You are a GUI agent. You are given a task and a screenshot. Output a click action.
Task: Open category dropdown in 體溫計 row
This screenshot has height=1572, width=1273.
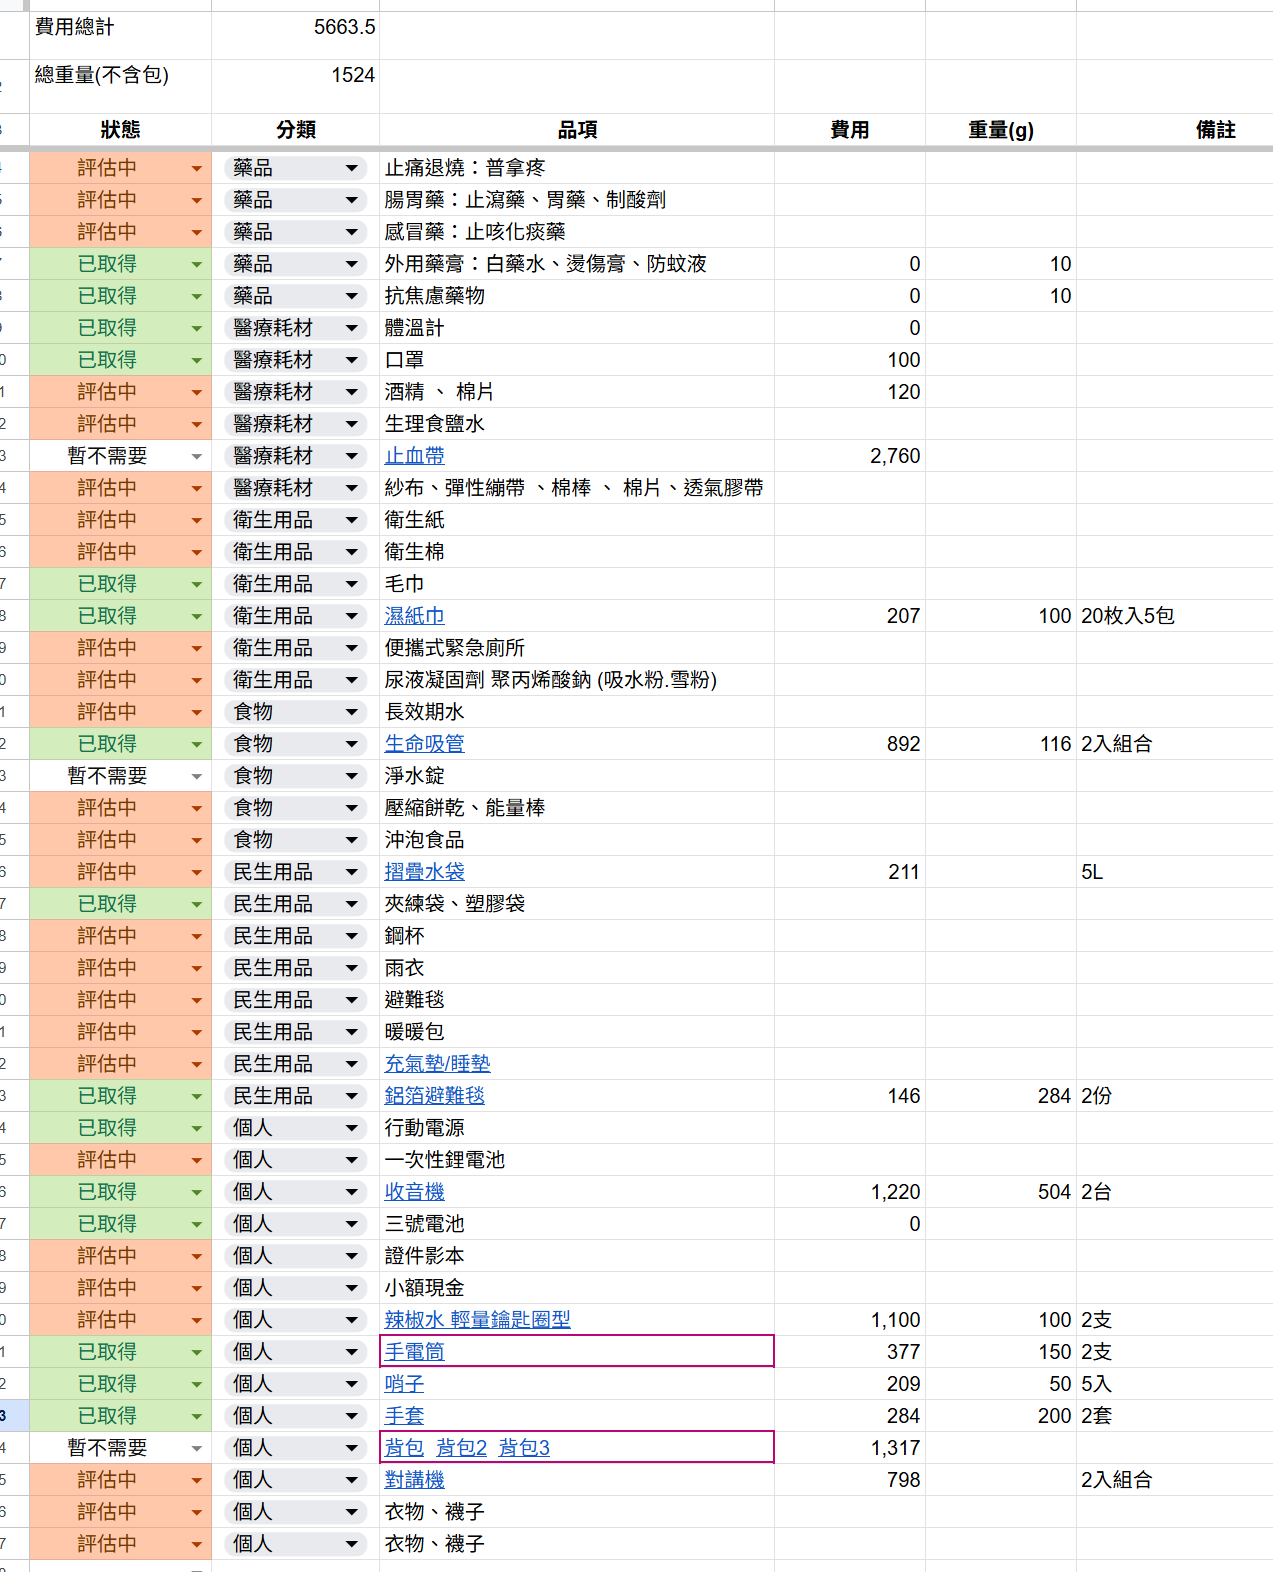(x=351, y=329)
